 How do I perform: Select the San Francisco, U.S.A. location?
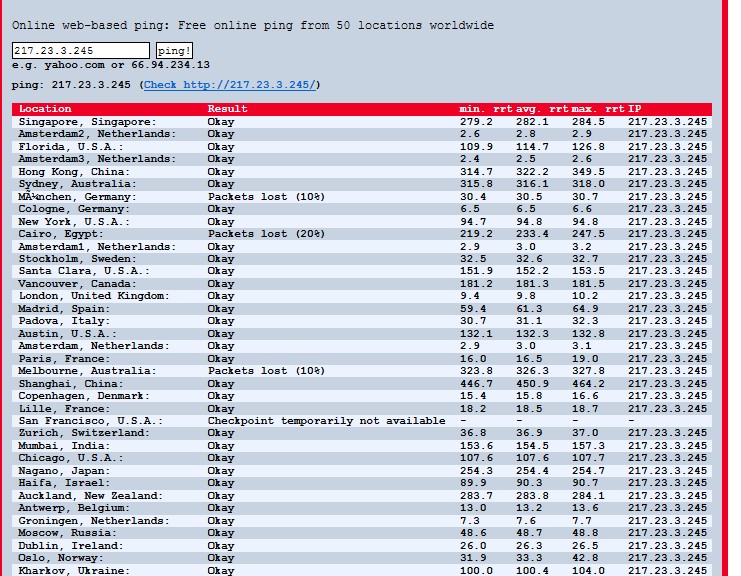tap(91, 421)
